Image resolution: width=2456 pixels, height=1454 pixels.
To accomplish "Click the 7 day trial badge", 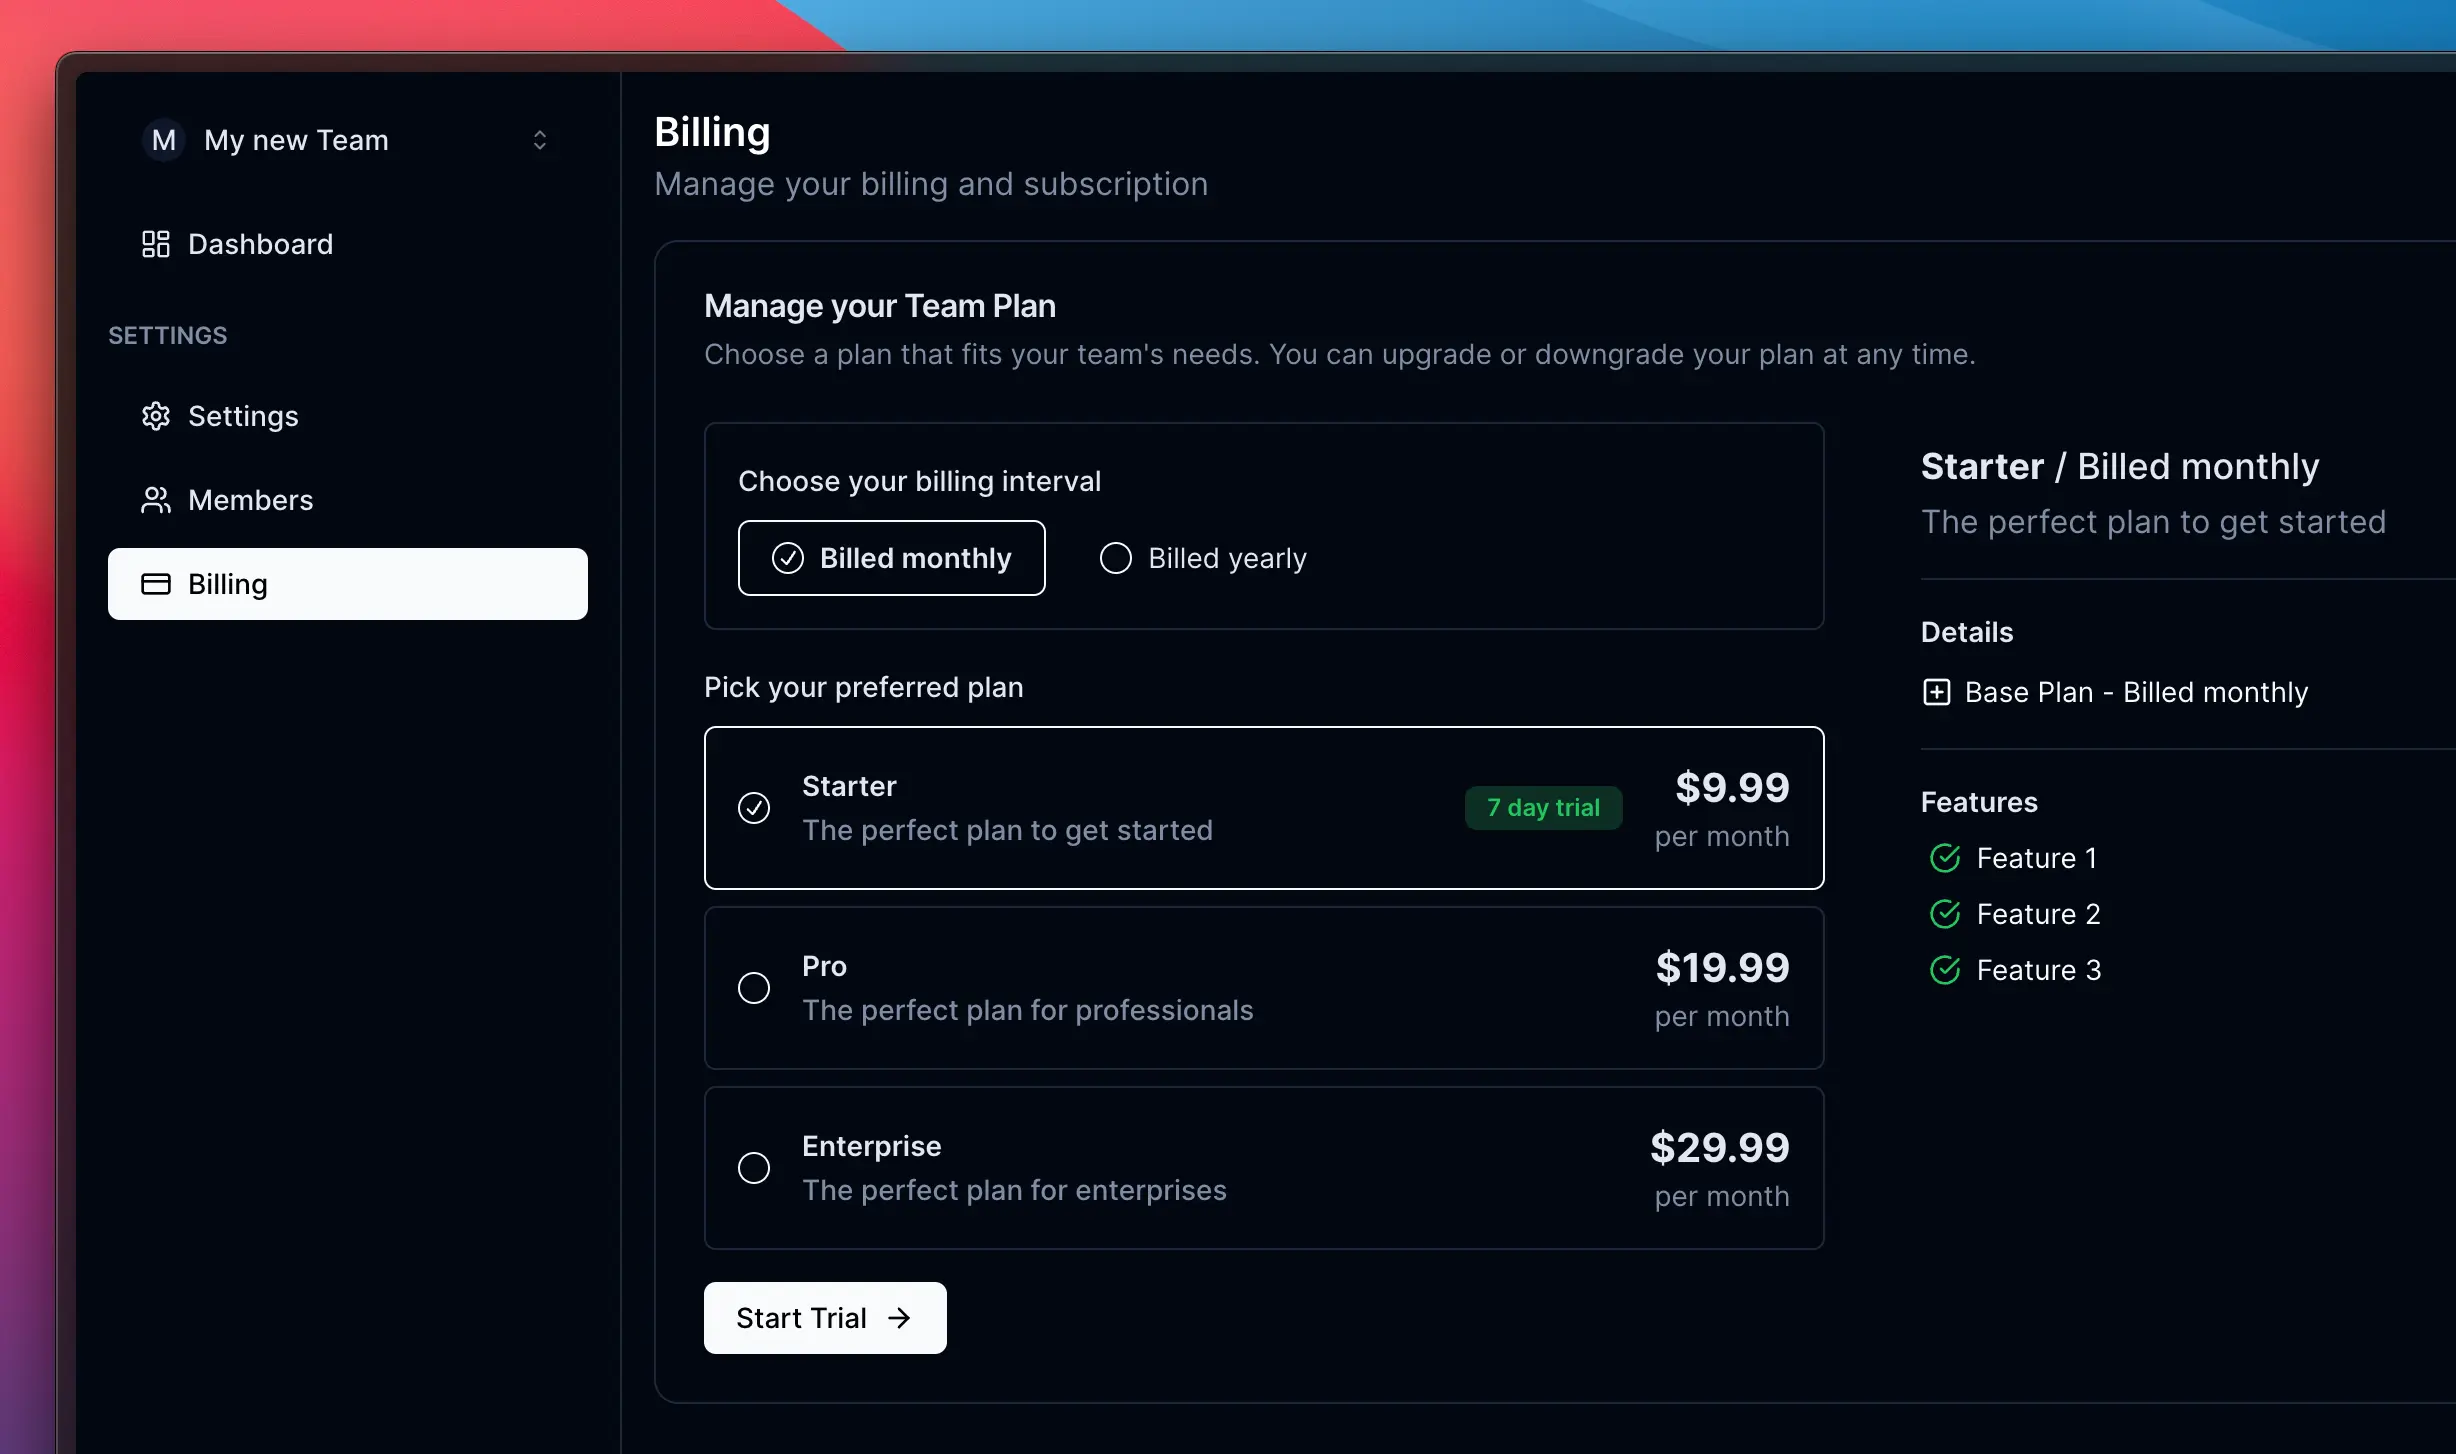I will (1543, 808).
